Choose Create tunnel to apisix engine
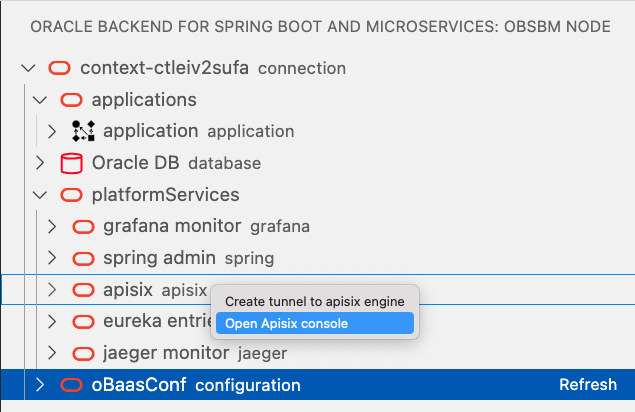The height and width of the screenshot is (412, 635). pos(314,301)
